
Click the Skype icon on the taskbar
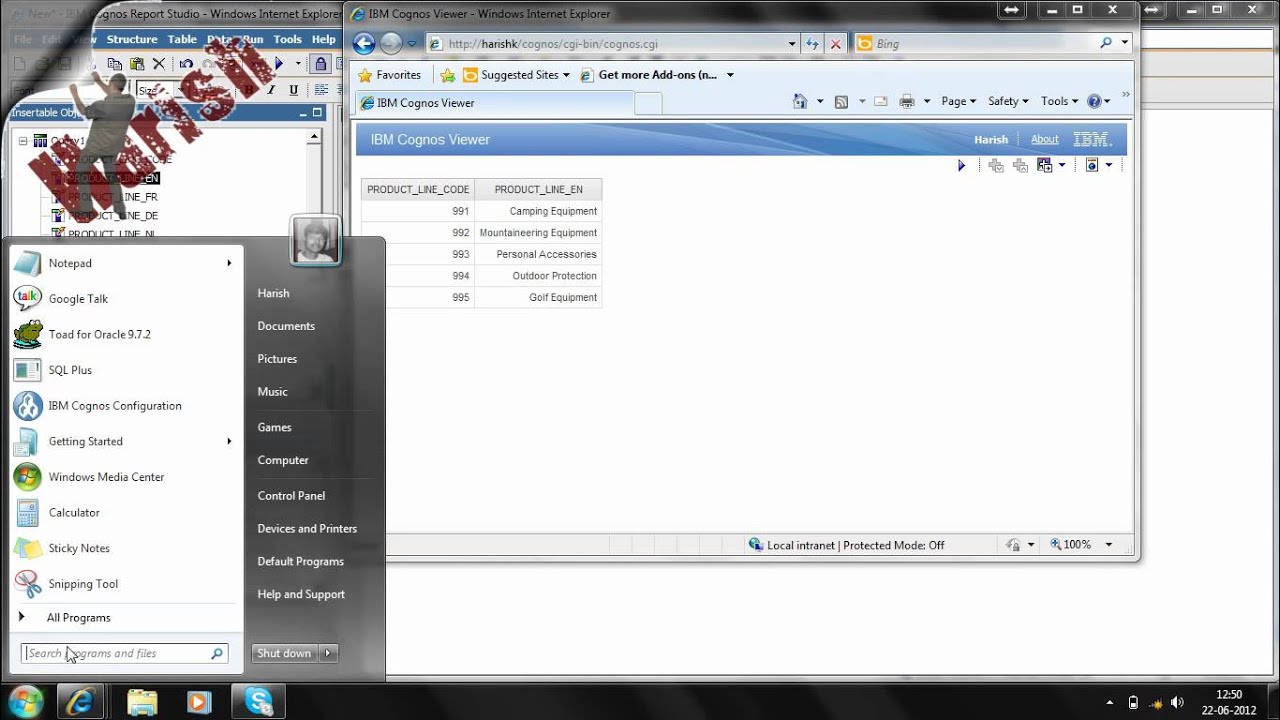click(258, 701)
